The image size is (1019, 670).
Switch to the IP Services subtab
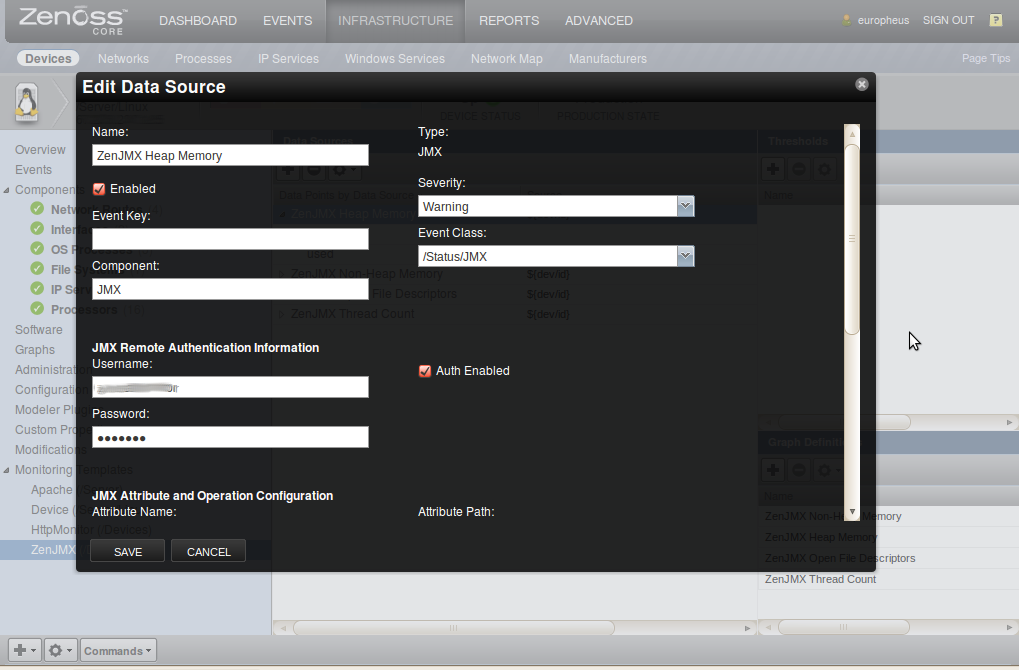click(x=288, y=58)
